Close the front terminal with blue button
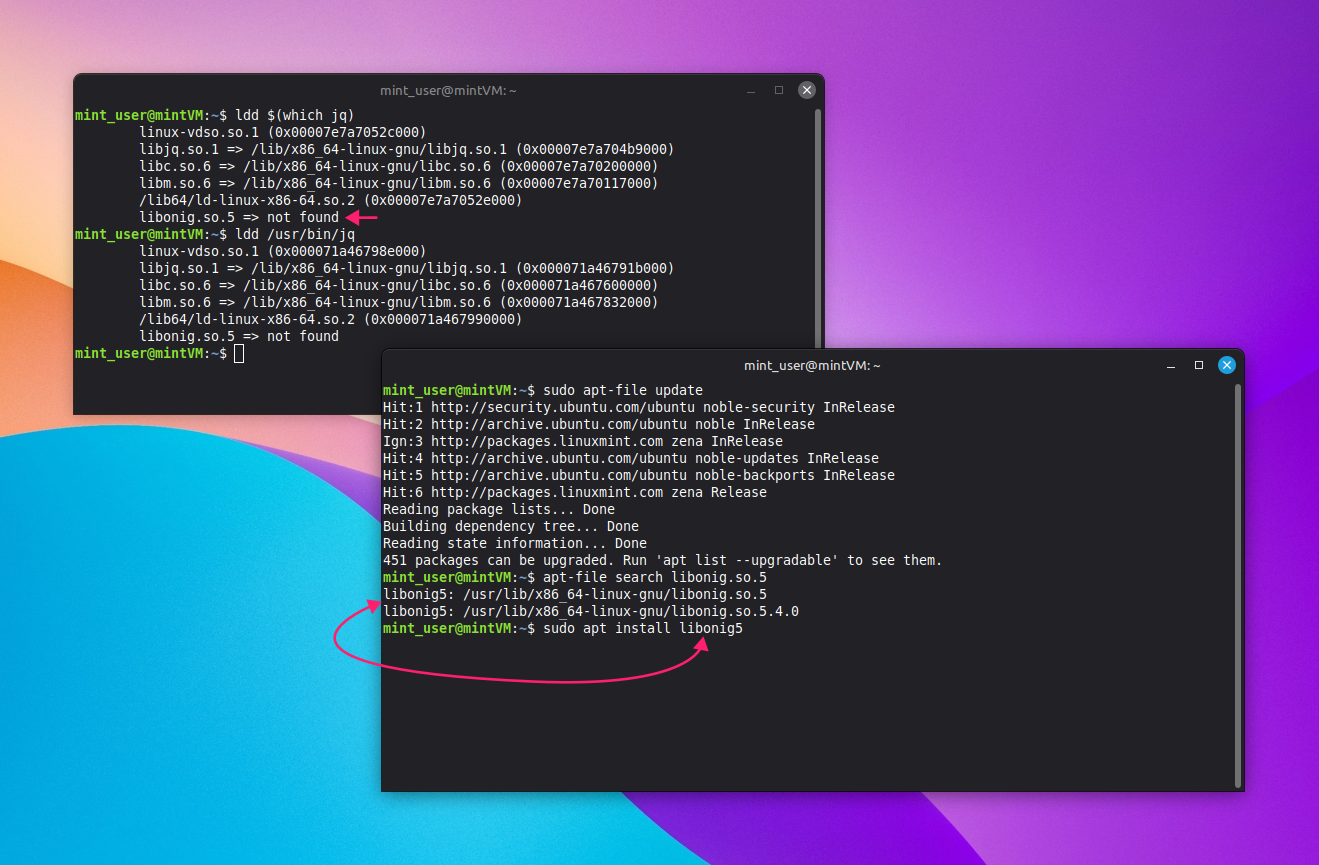Image resolution: width=1319 pixels, height=865 pixels. [x=1227, y=365]
